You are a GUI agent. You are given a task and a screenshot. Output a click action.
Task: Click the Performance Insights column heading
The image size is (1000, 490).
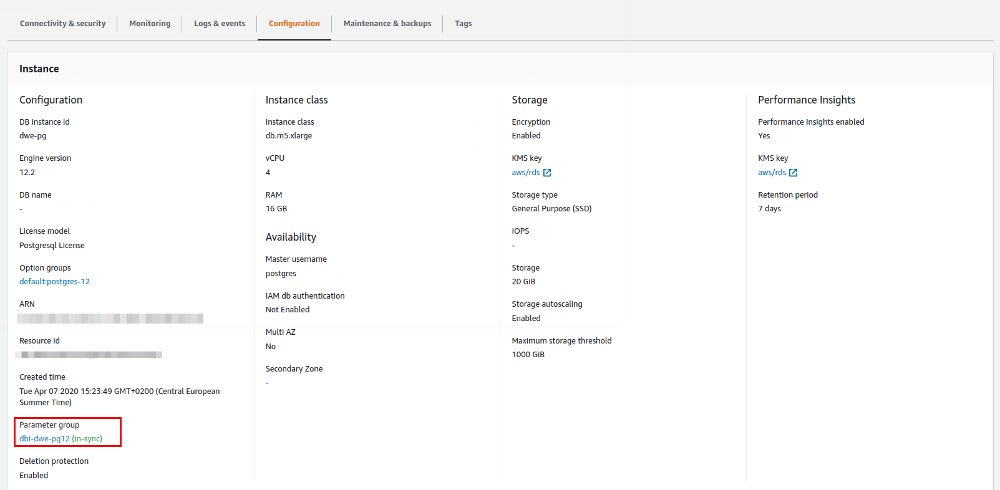point(806,100)
